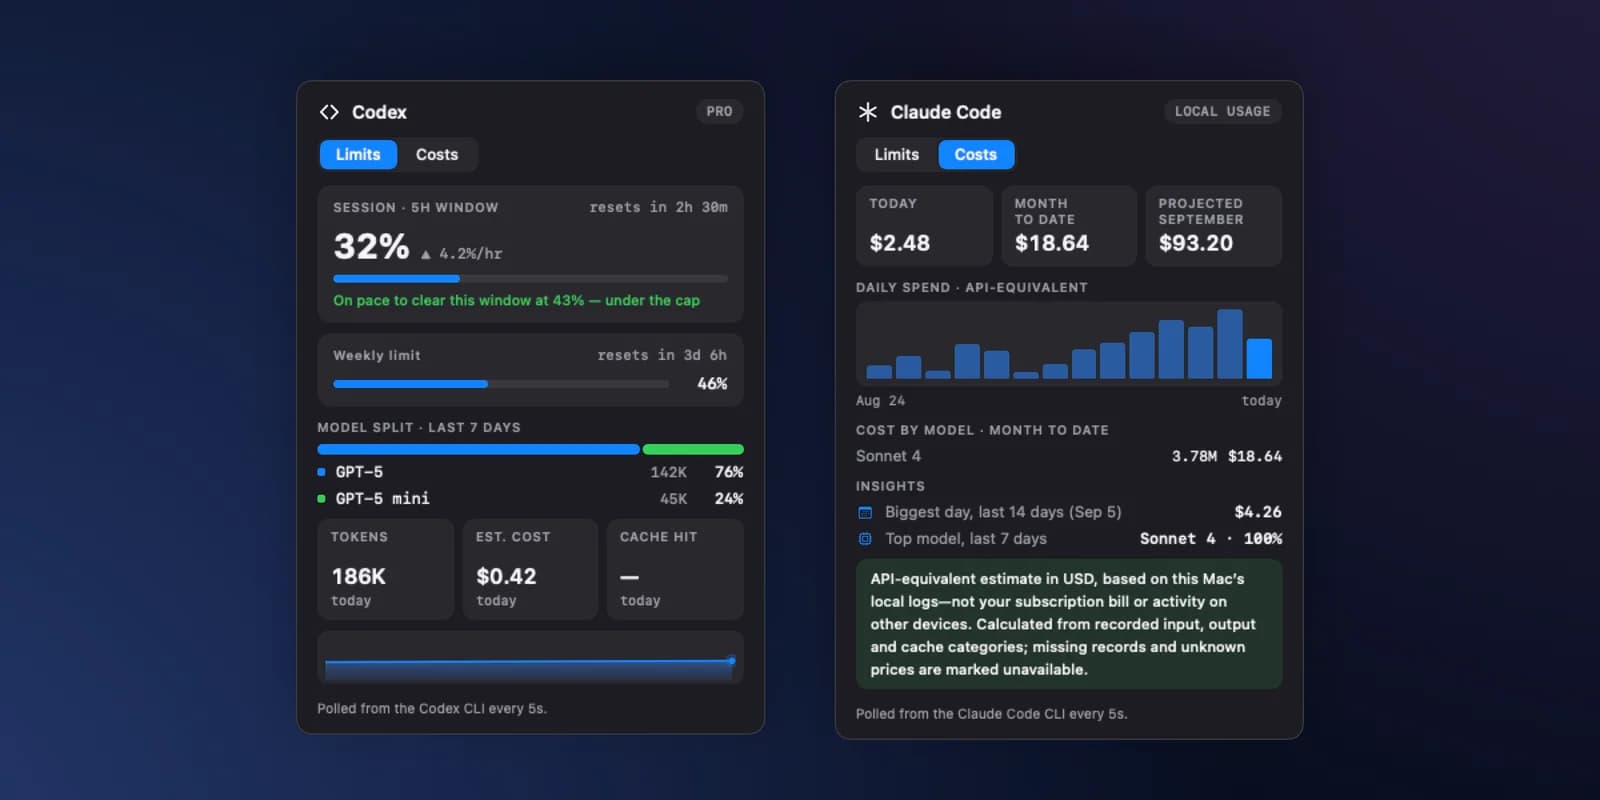The height and width of the screenshot is (800, 1600).
Task: Click the API-equivalent estimate disclaimer note
Action: point(1069,624)
